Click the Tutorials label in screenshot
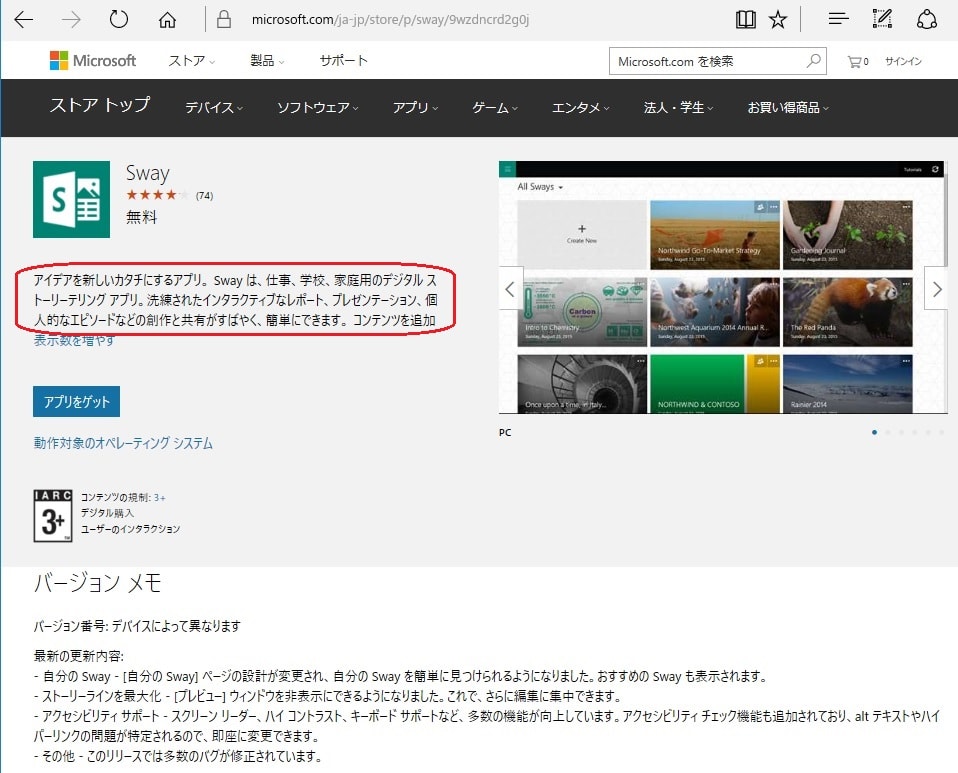The height and width of the screenshot is (773, 958). tap(912, 169)
